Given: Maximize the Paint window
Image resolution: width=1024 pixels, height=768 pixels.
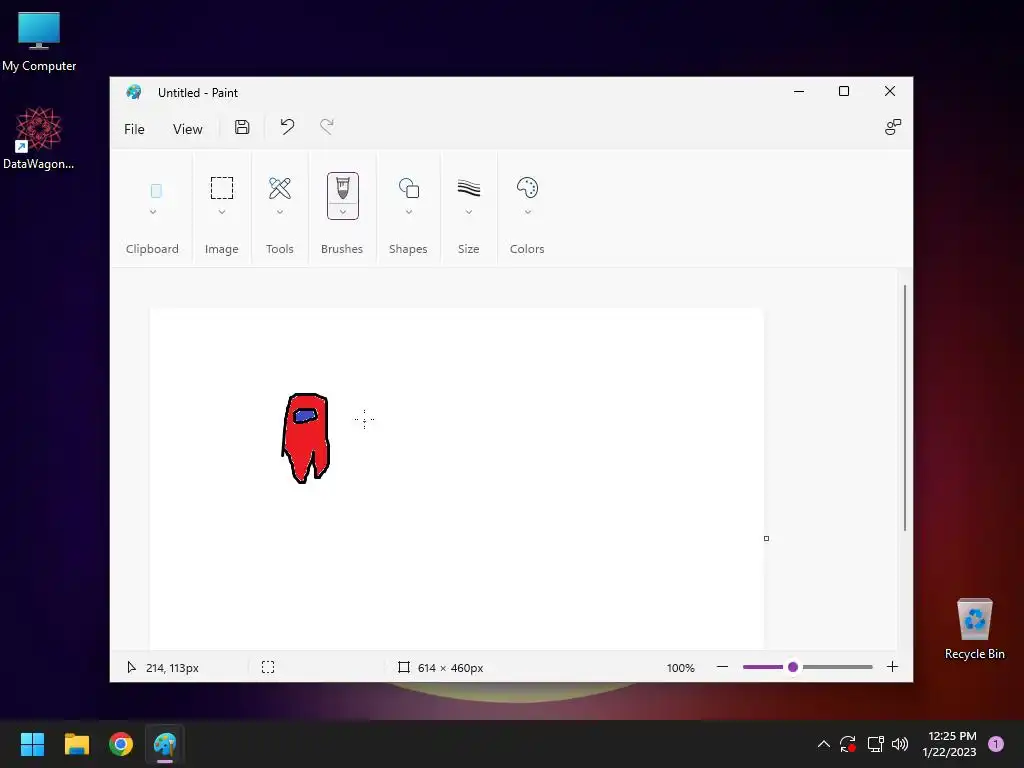Looking at the screenshot, I should click(844, 91).
